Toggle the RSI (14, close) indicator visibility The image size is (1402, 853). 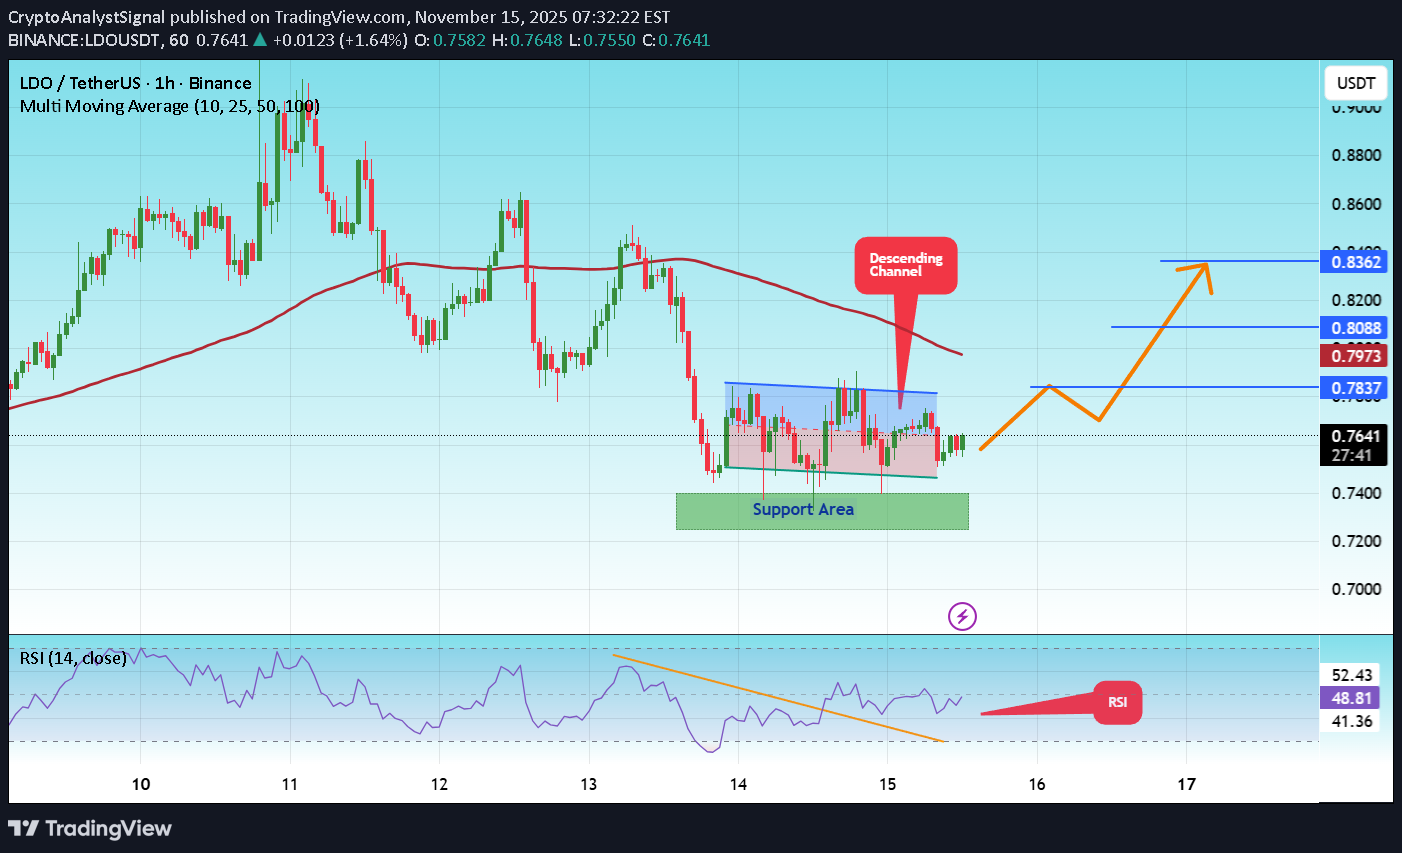(x=72, y=658)
